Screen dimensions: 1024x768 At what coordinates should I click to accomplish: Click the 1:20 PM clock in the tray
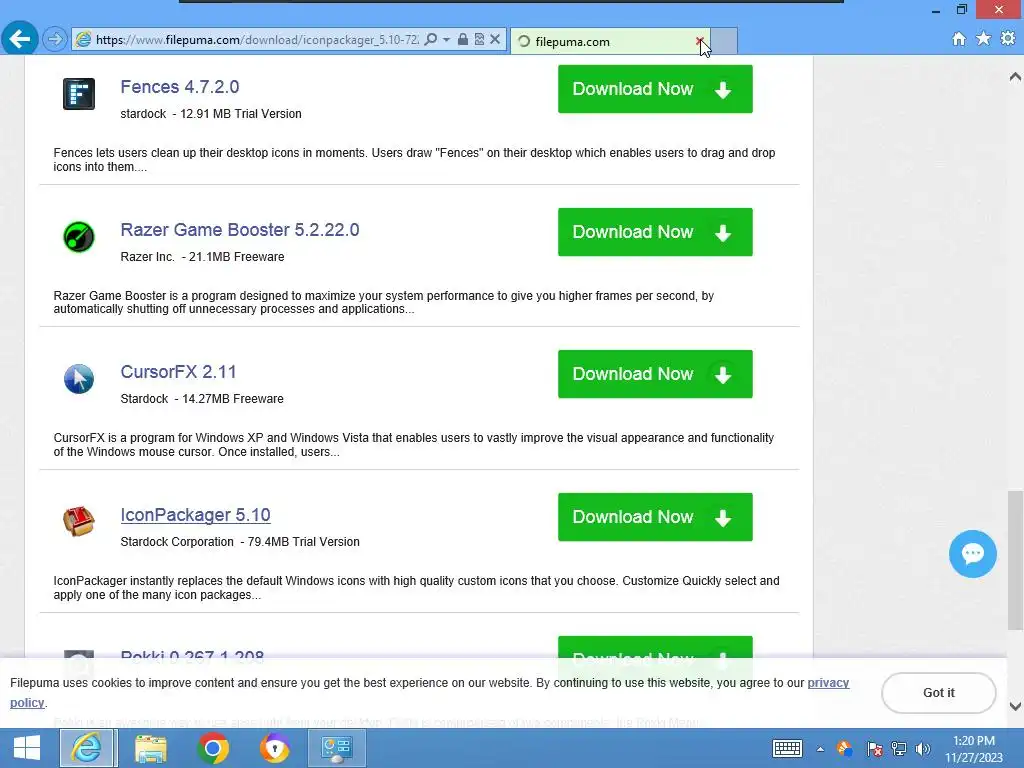[974, 741]
